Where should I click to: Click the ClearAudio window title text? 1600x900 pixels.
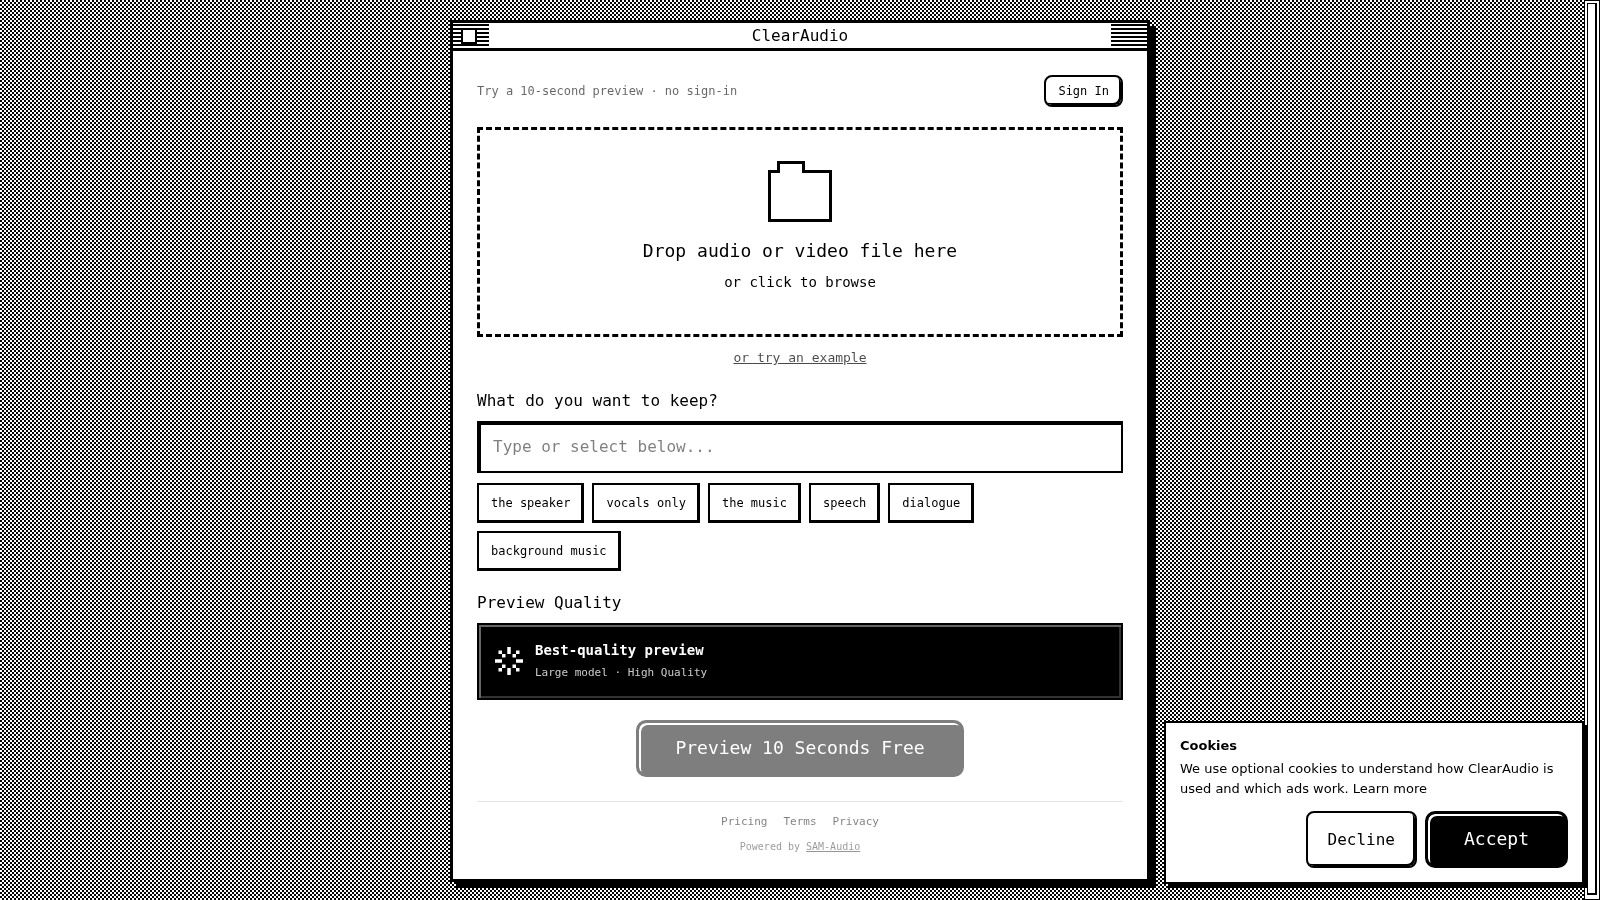point(800,36)
